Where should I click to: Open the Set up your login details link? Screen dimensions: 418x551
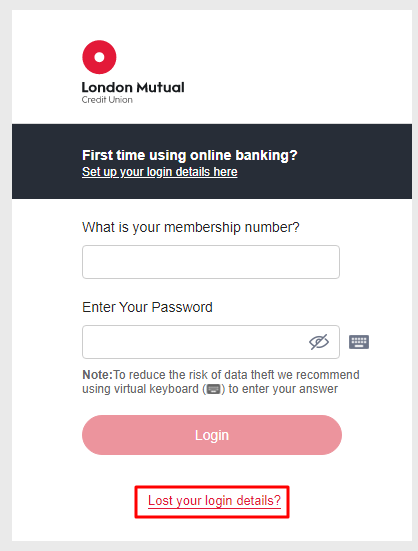(x=159, y=172)
